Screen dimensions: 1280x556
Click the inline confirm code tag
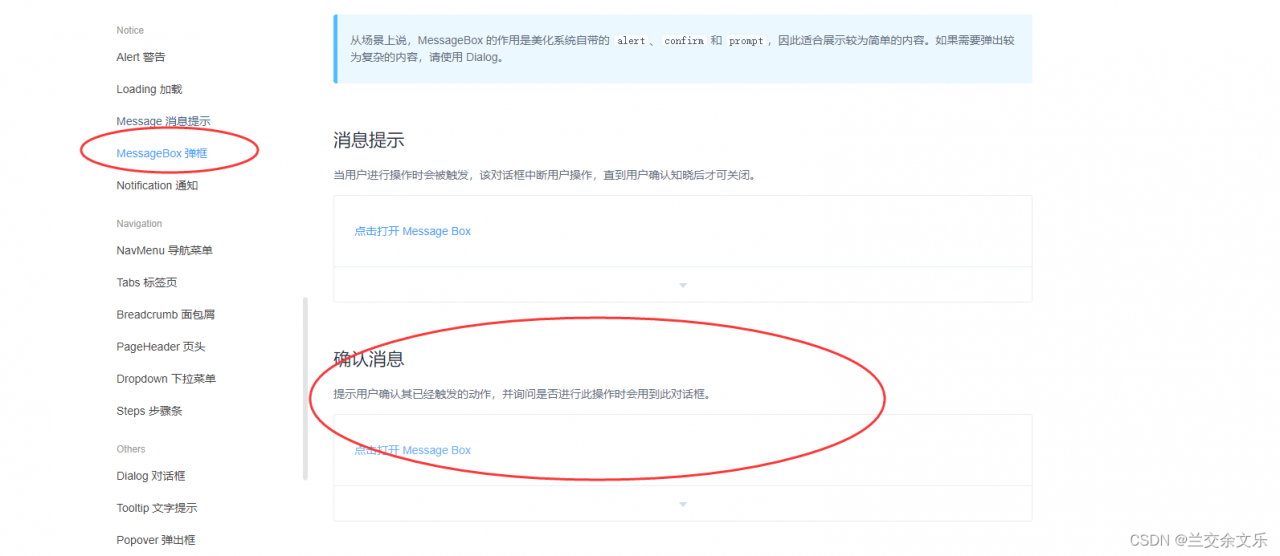[x=684, y=41]
